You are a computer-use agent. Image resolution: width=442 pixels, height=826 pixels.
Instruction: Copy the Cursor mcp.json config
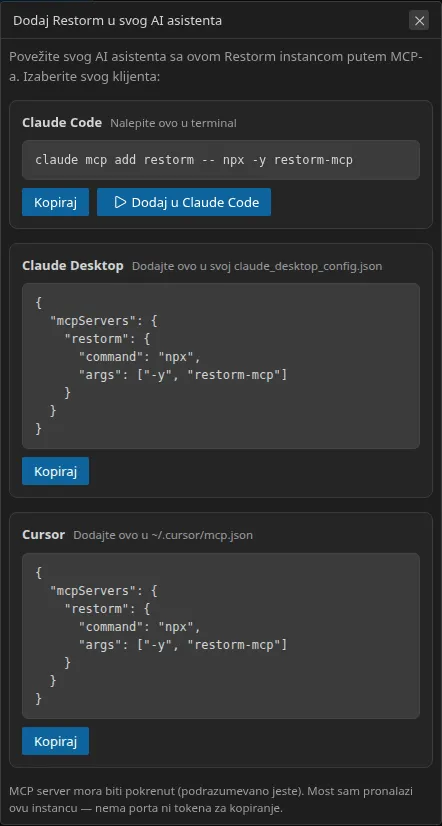point(55,741)
